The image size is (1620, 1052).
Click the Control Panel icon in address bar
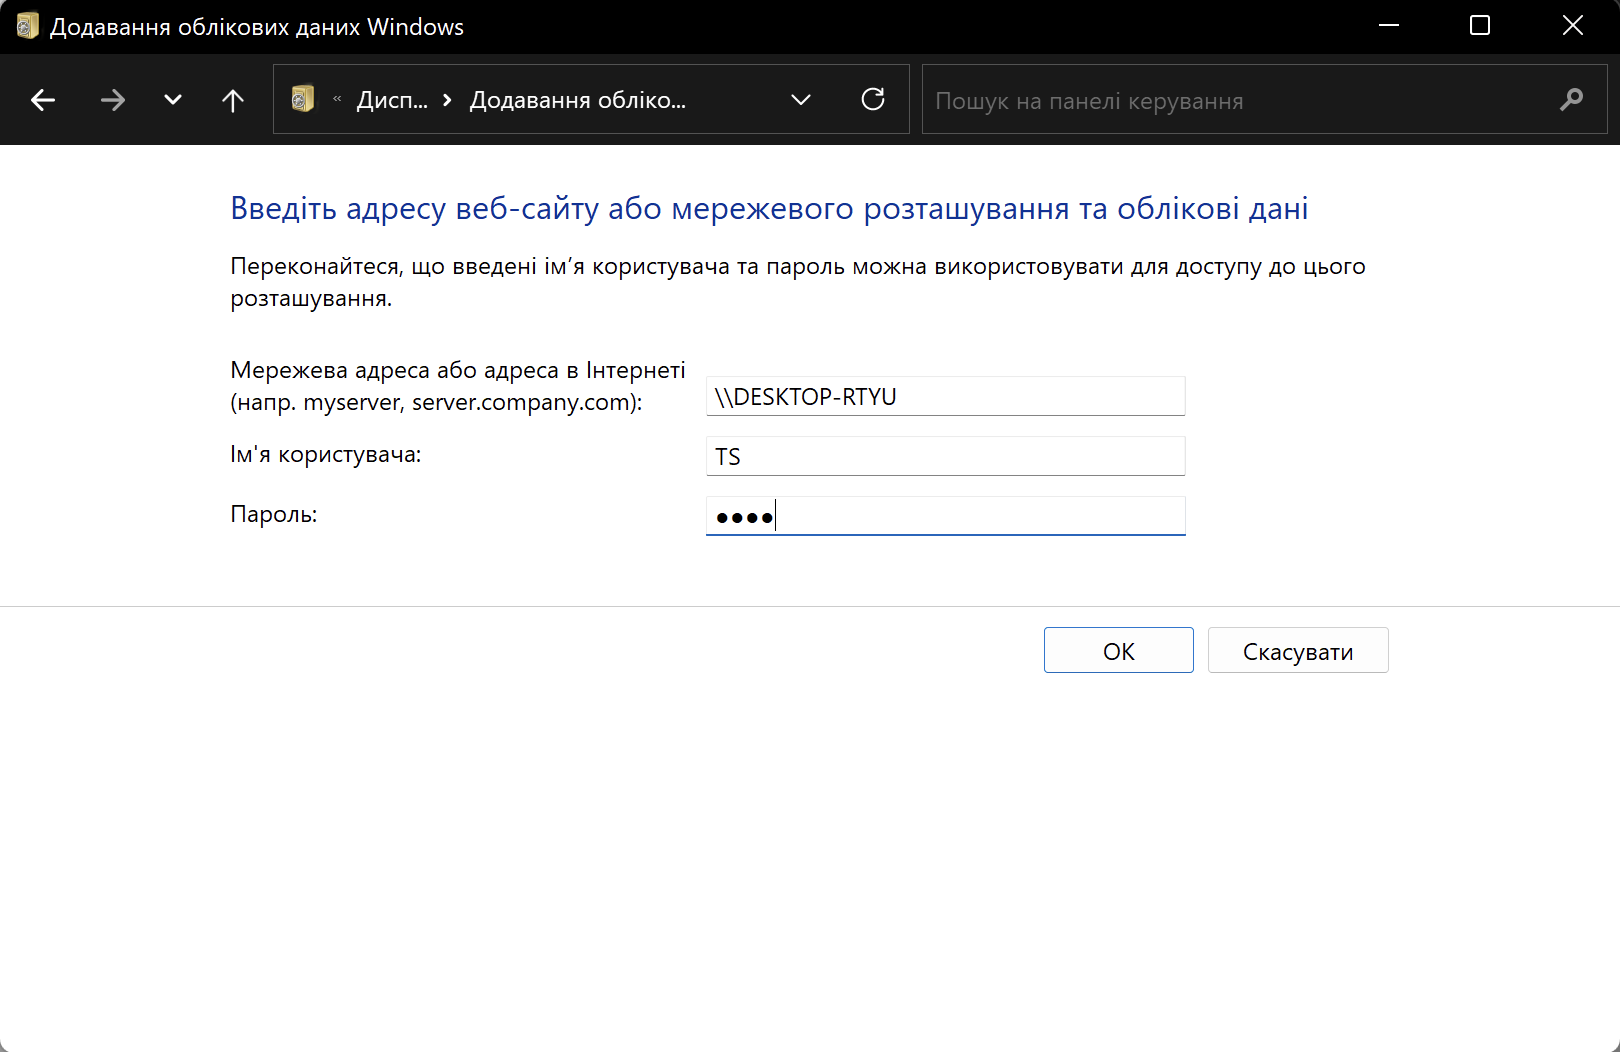301,99
